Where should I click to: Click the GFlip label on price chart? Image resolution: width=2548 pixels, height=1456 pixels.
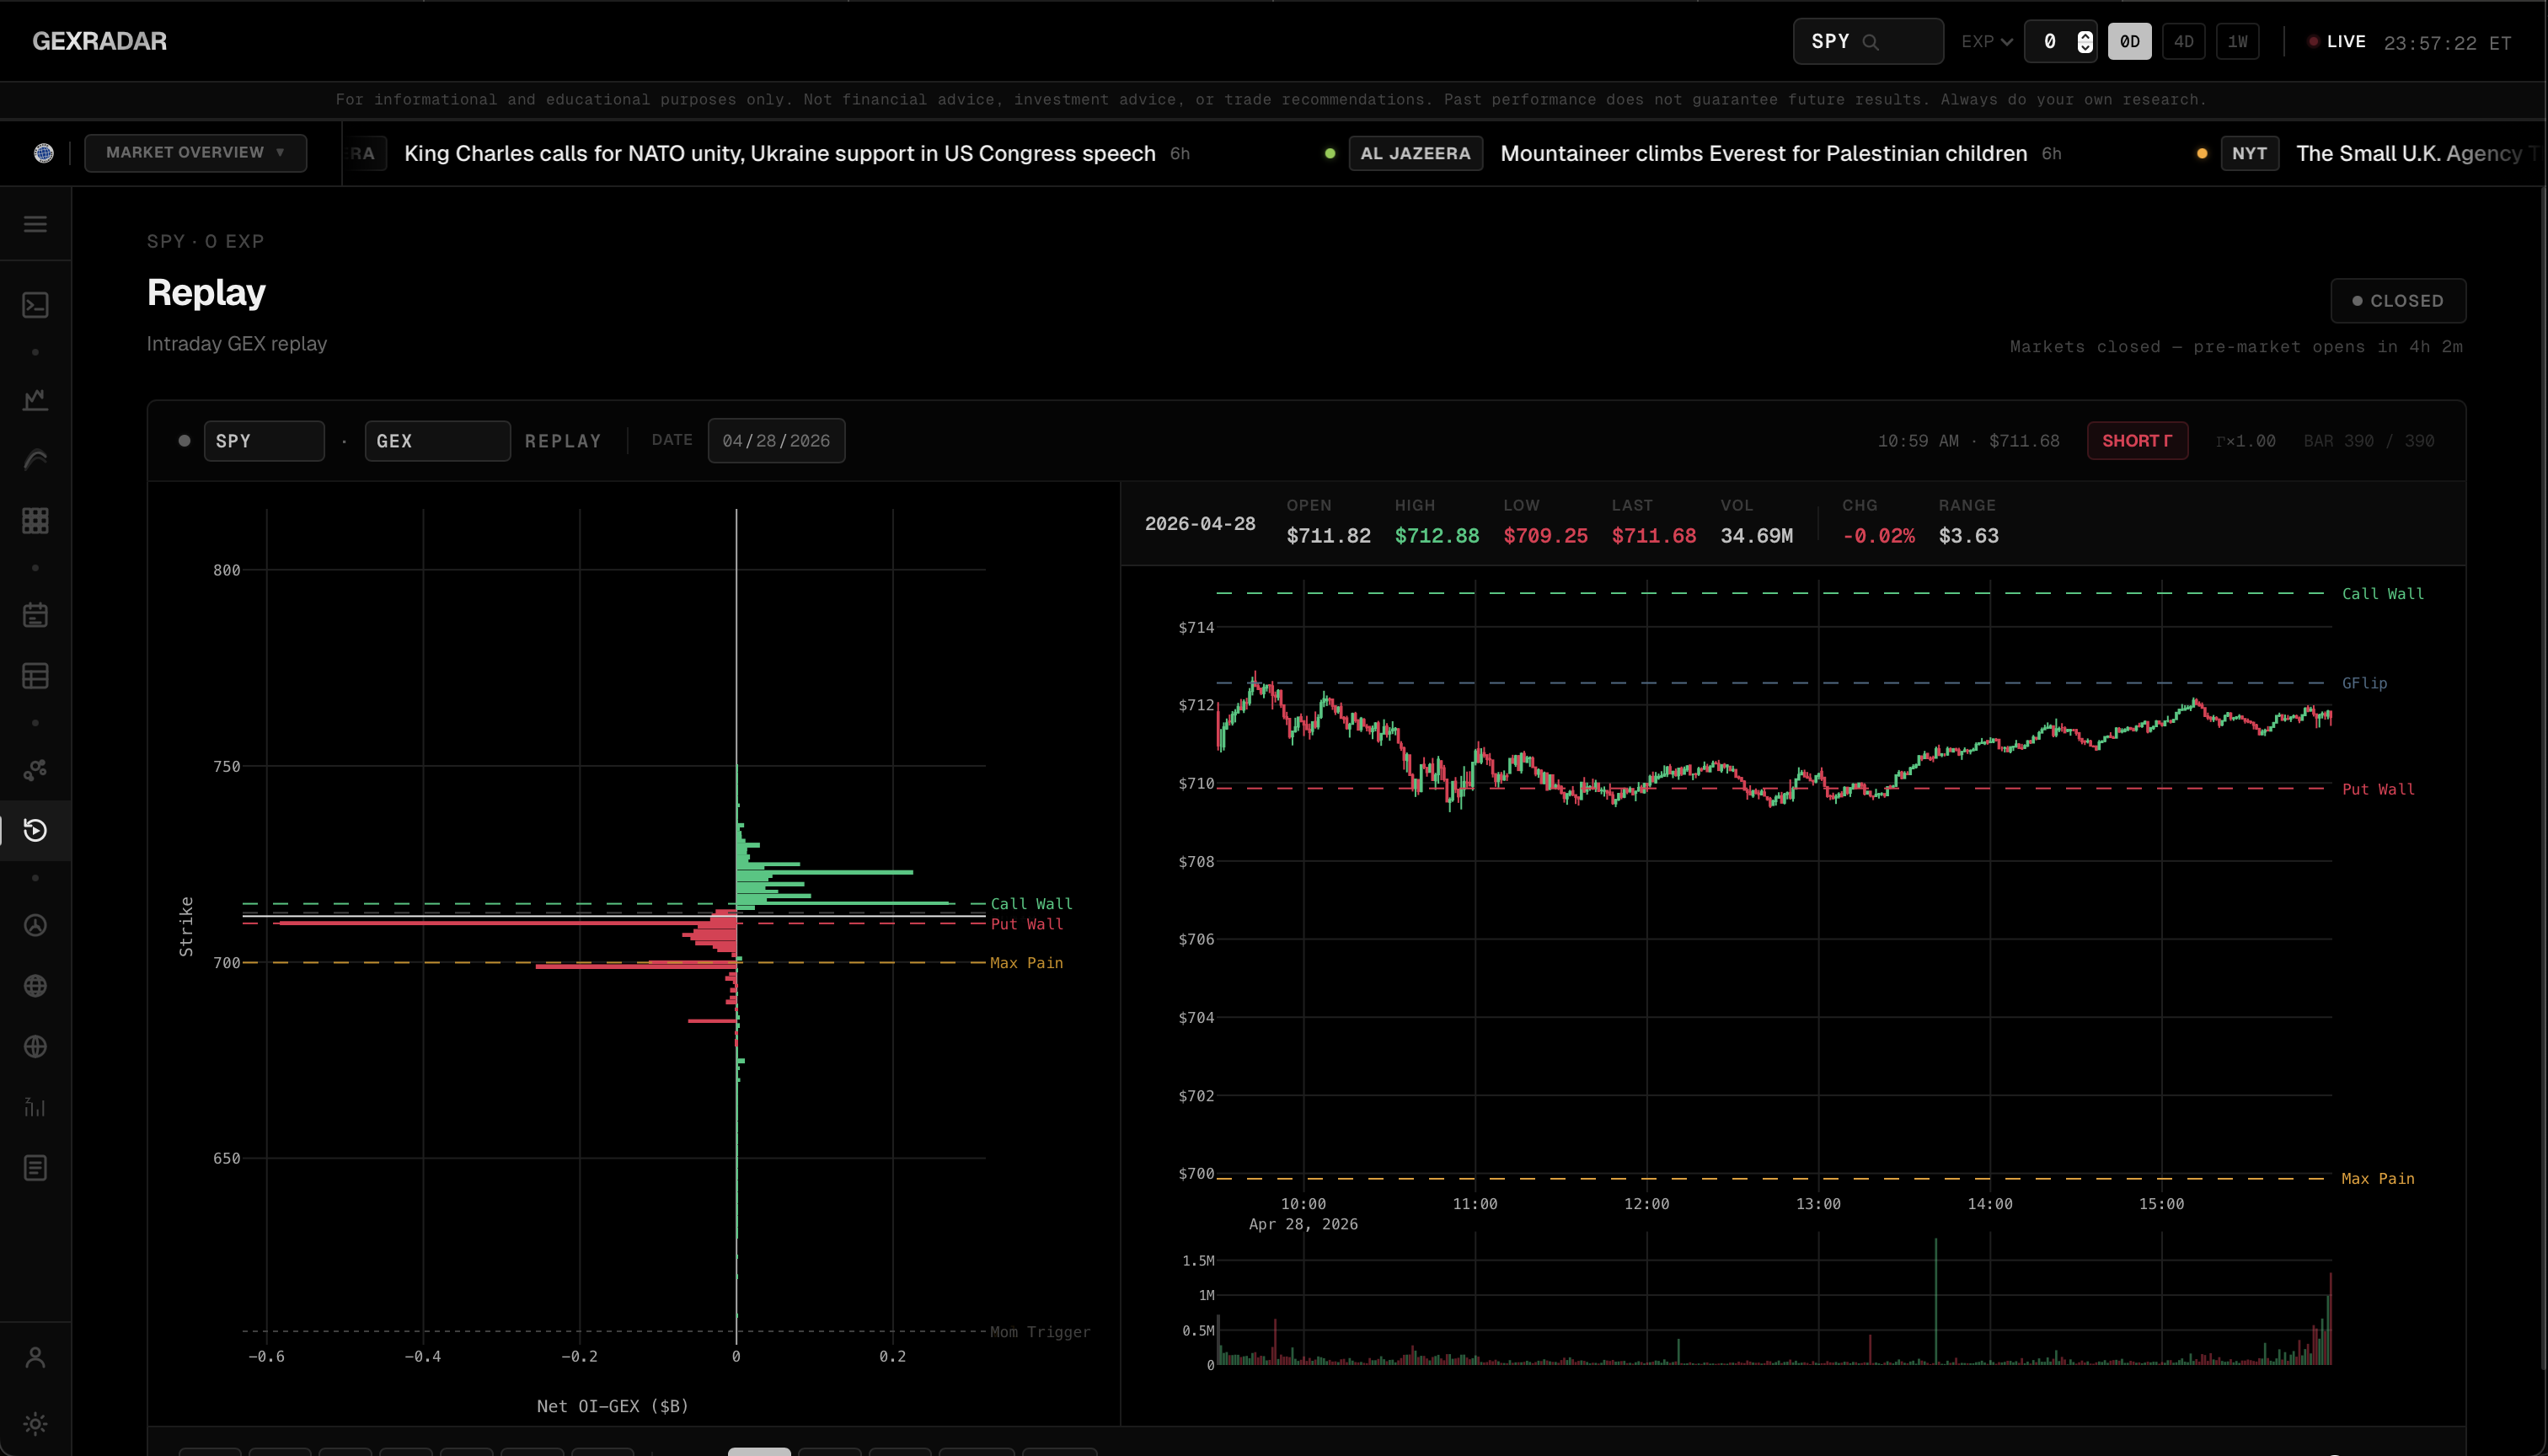pyautogui.click(x=2364, y=683)
